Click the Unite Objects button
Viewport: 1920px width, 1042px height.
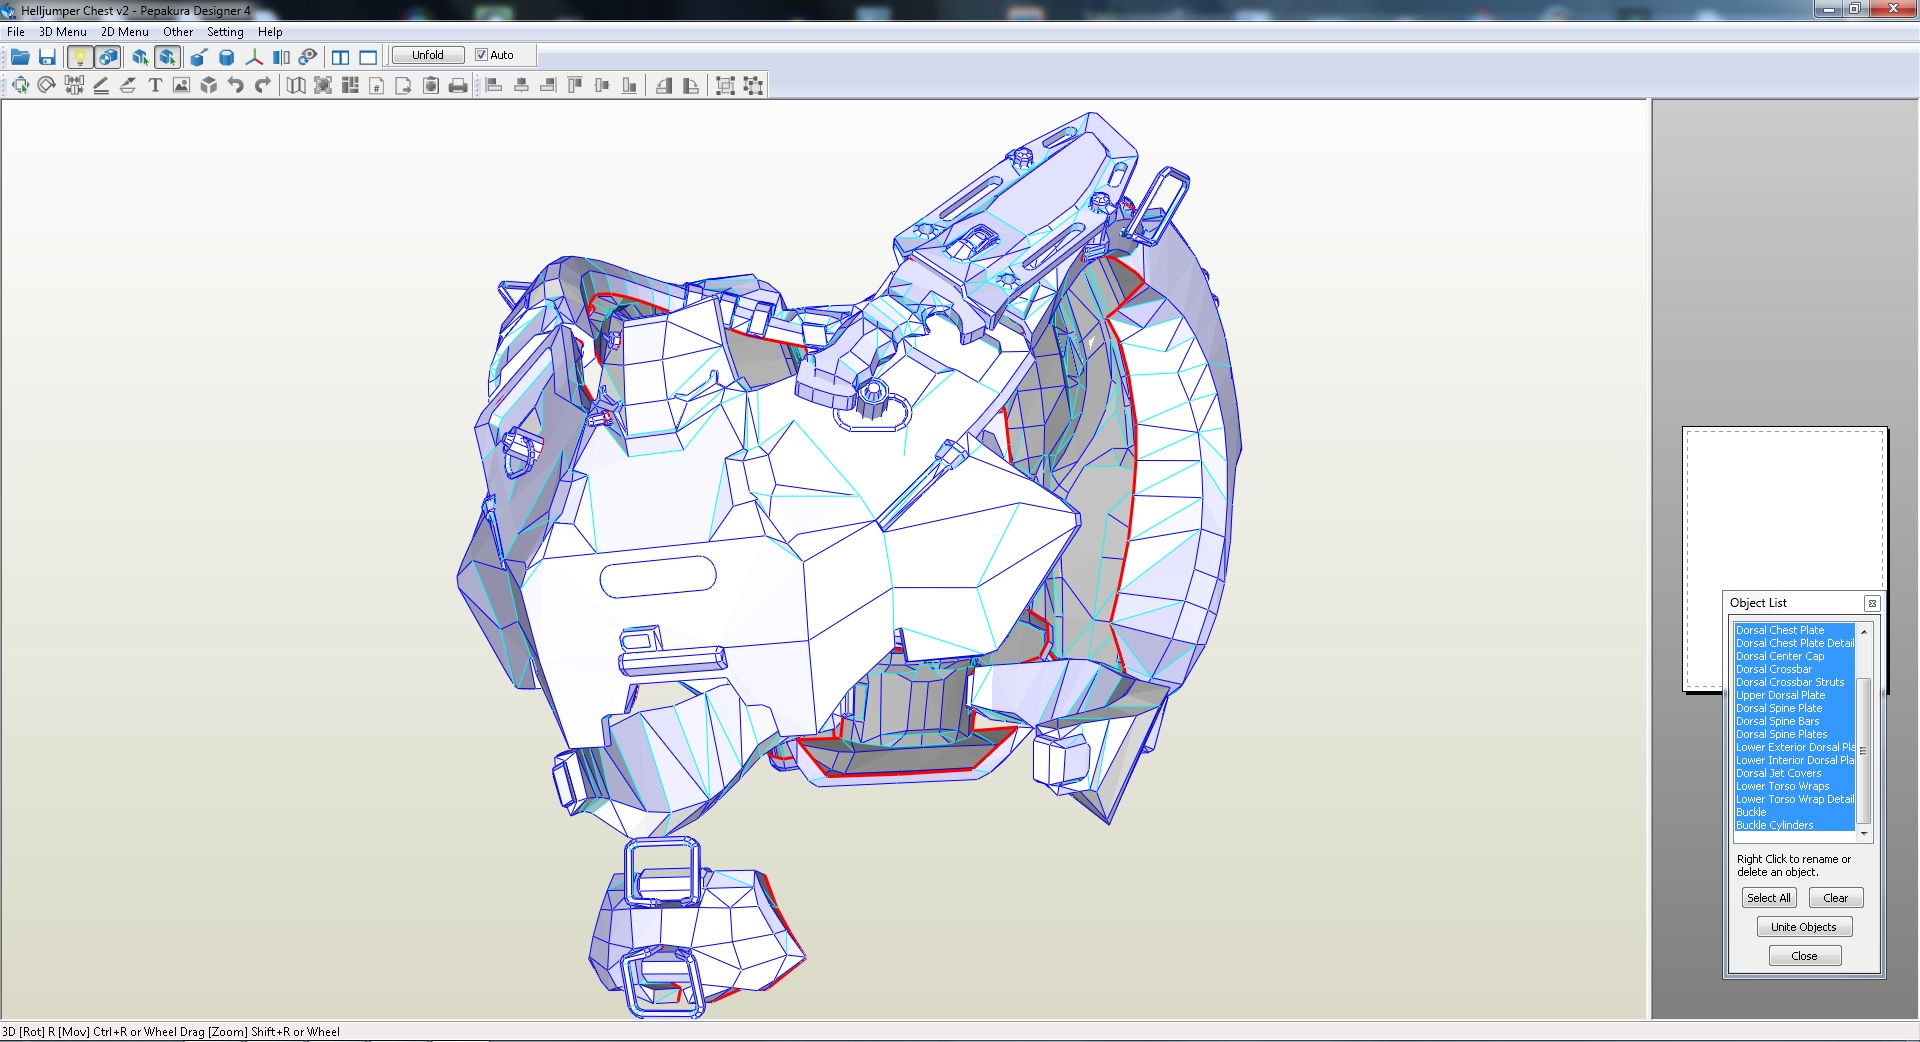coord(1803,927)
